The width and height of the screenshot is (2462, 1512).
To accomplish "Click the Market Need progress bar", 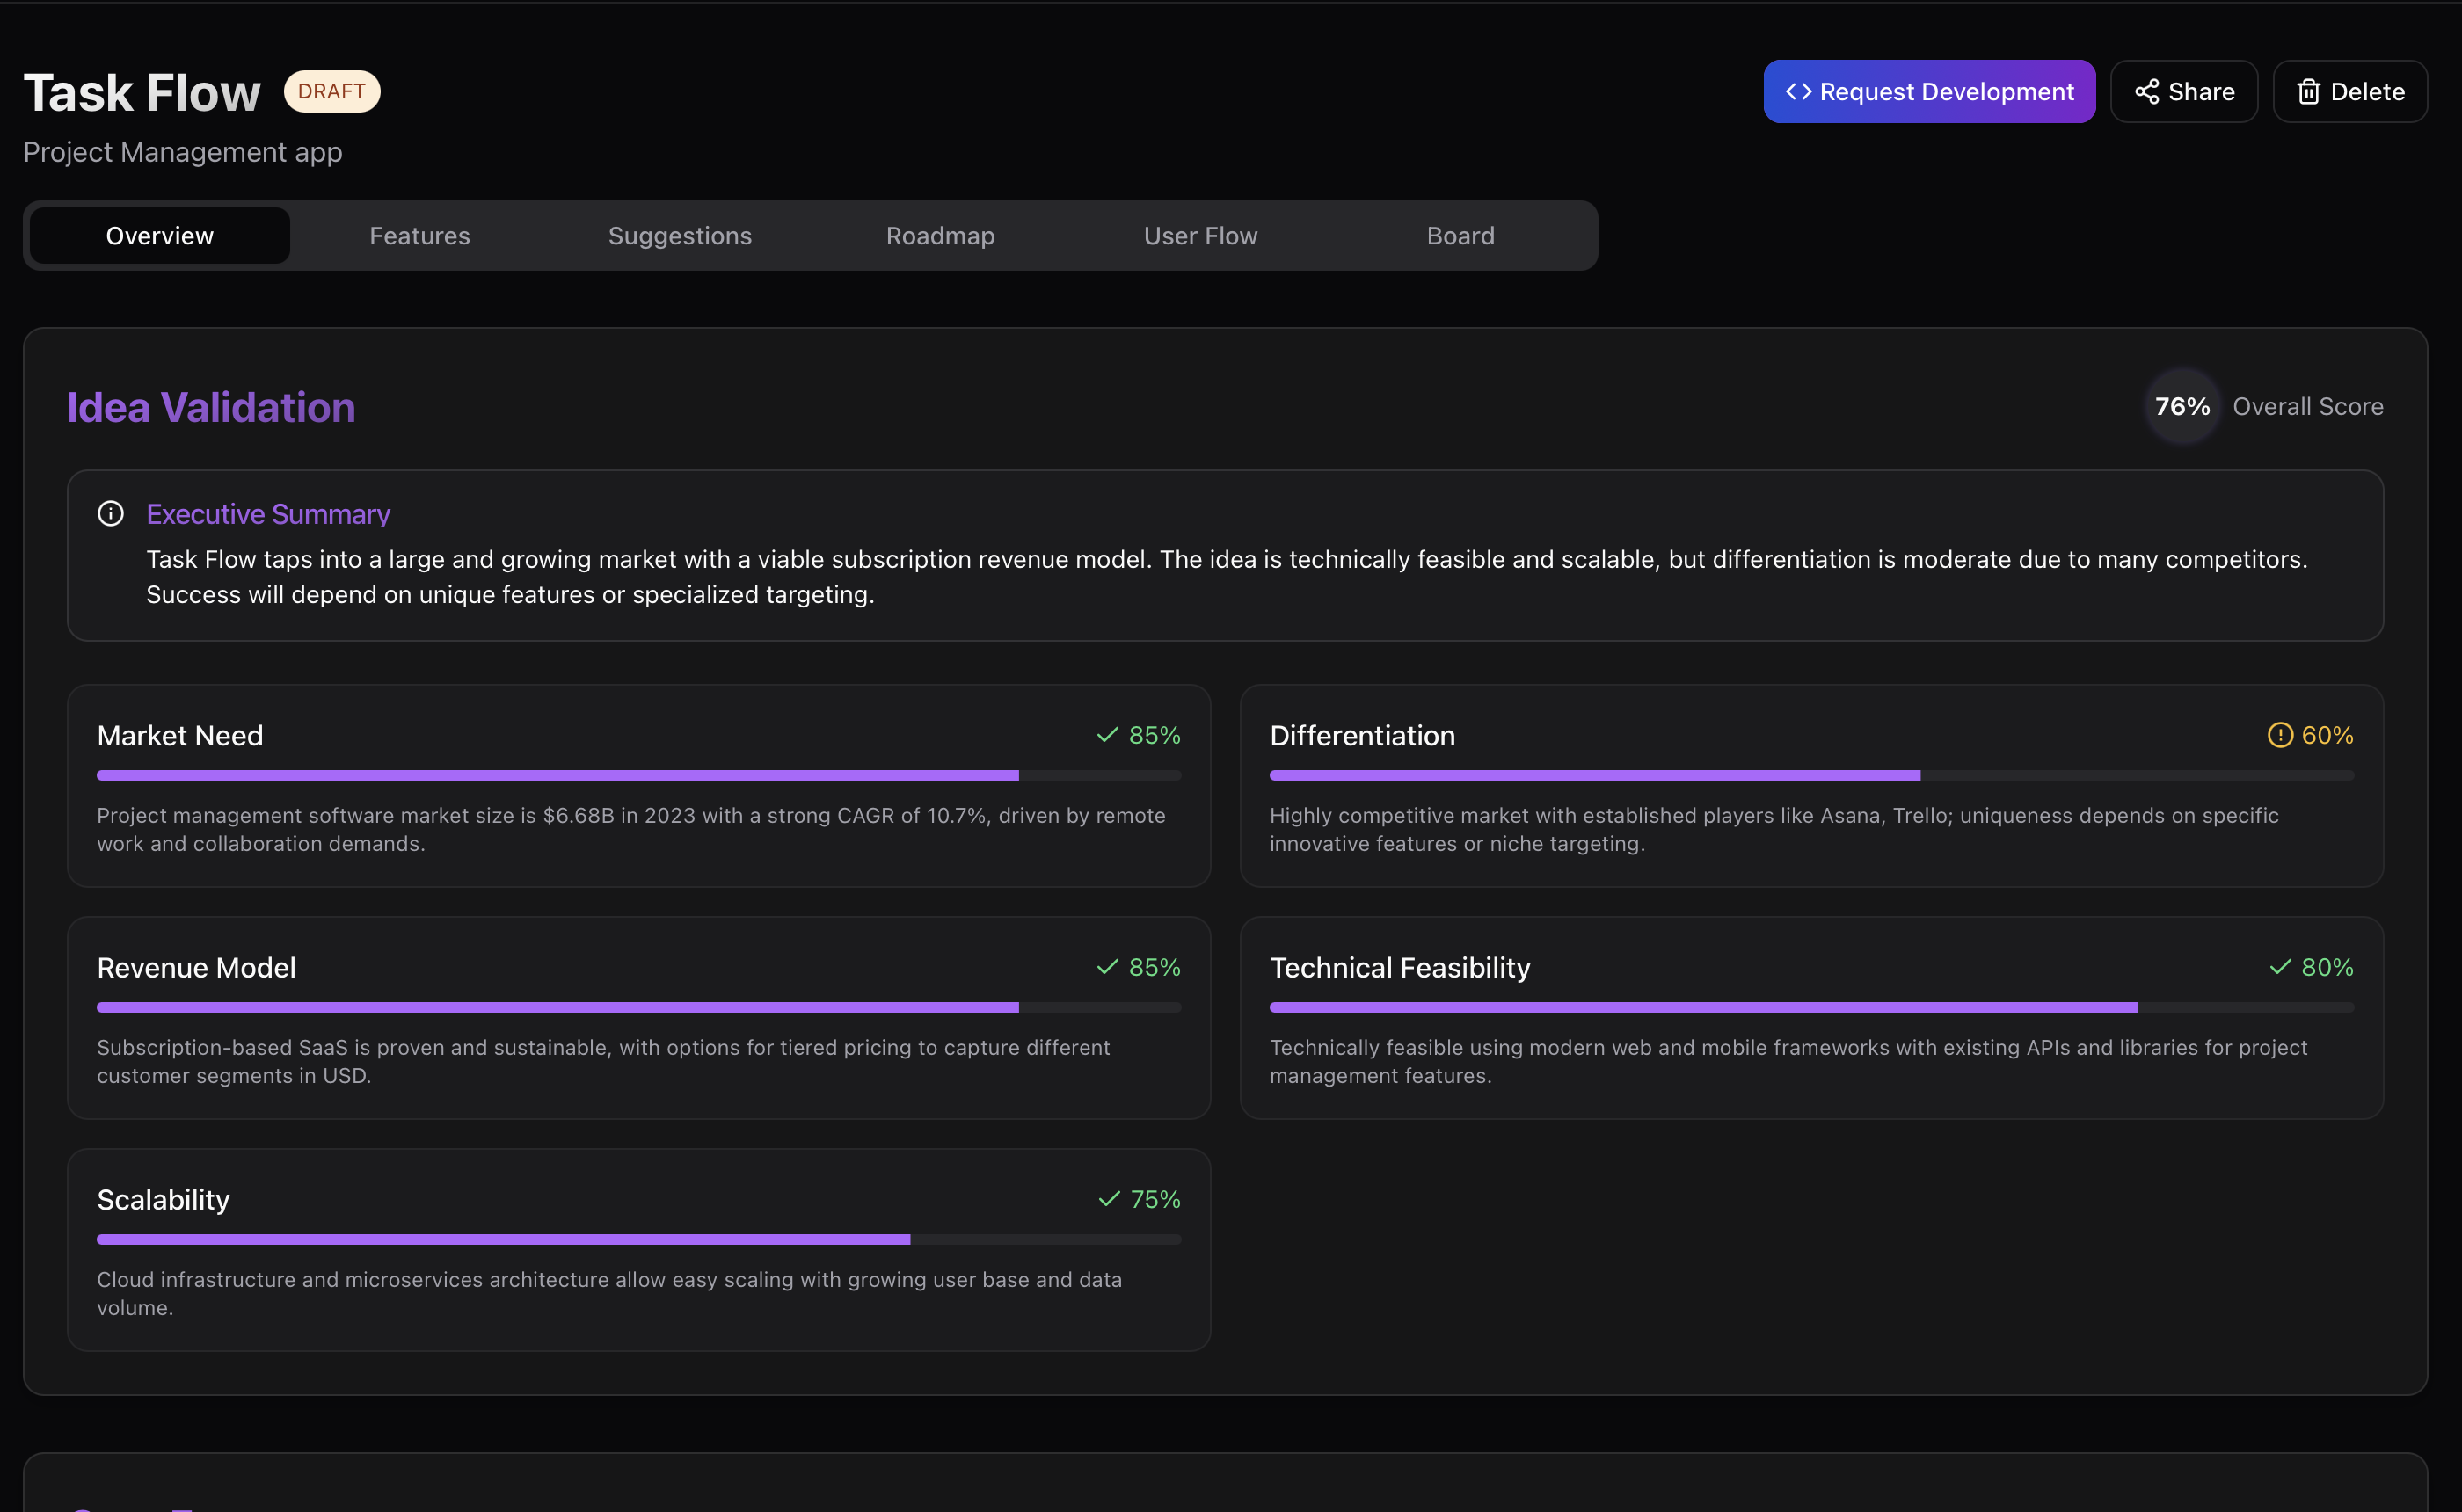I will pyautogui.click(x=638, y=776).
